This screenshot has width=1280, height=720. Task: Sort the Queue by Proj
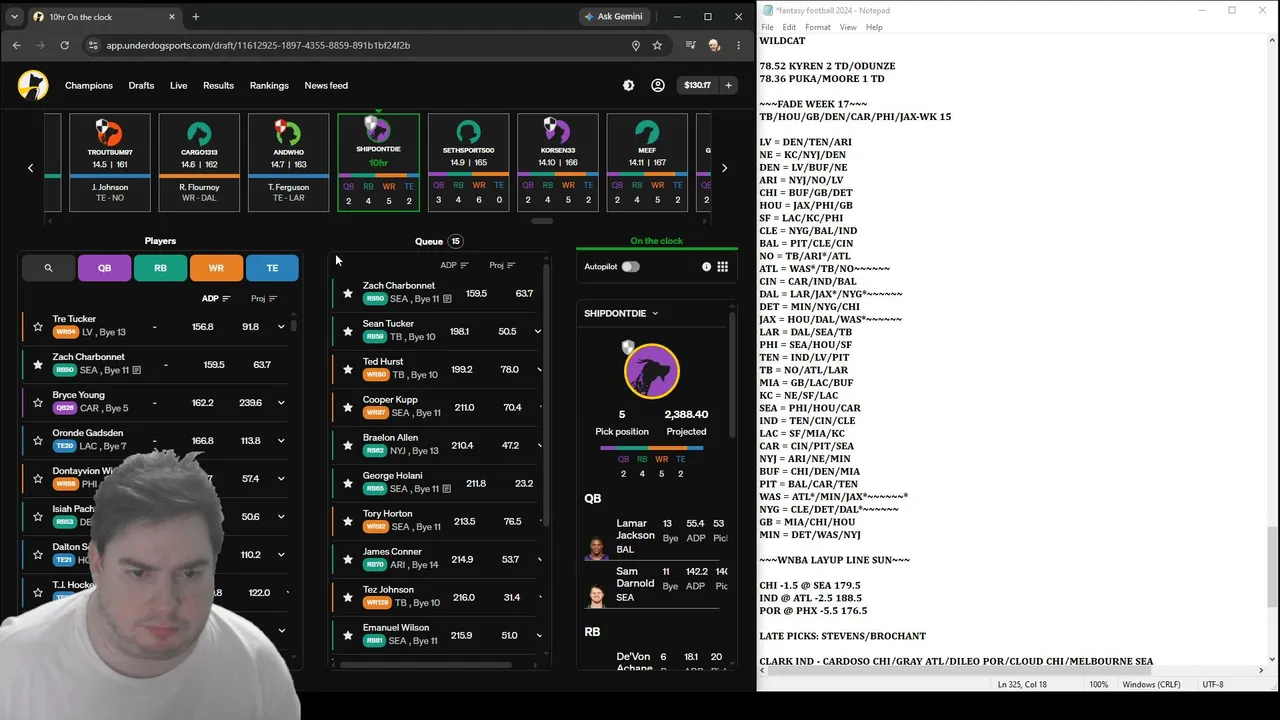pos(502,265)
